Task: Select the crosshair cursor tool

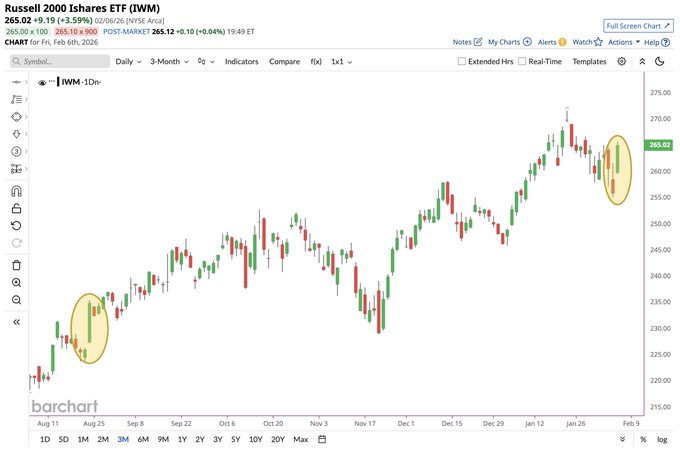Action: 16,82
